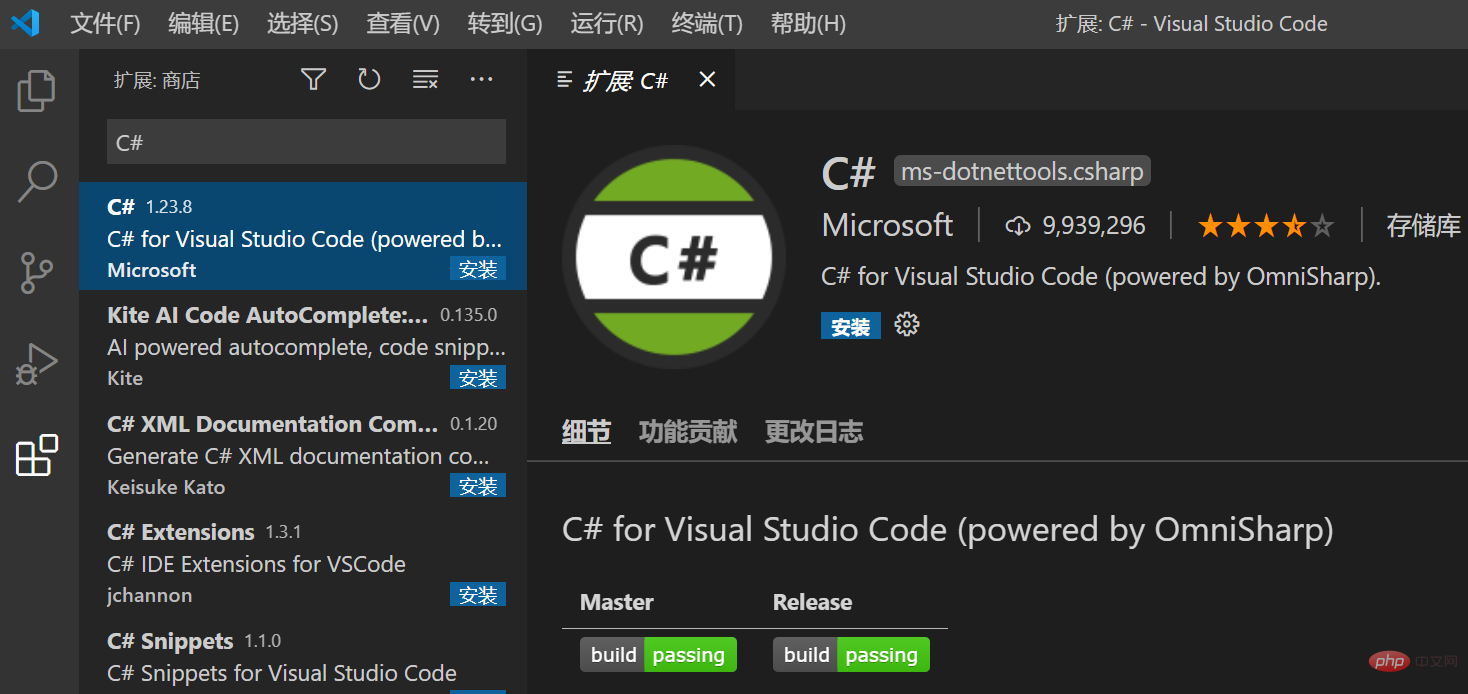Open the views and more actions menu
The height and width of the screenshot is (694, 1468).
click(x=481, y=78)
